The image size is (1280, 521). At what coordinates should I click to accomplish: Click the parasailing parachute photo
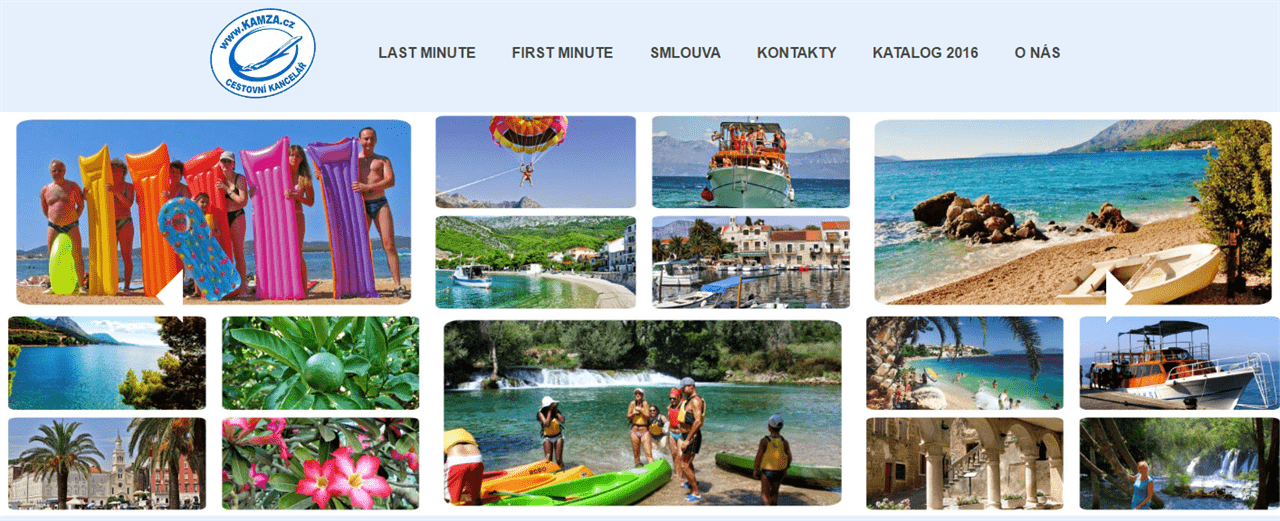pos(535,162)
